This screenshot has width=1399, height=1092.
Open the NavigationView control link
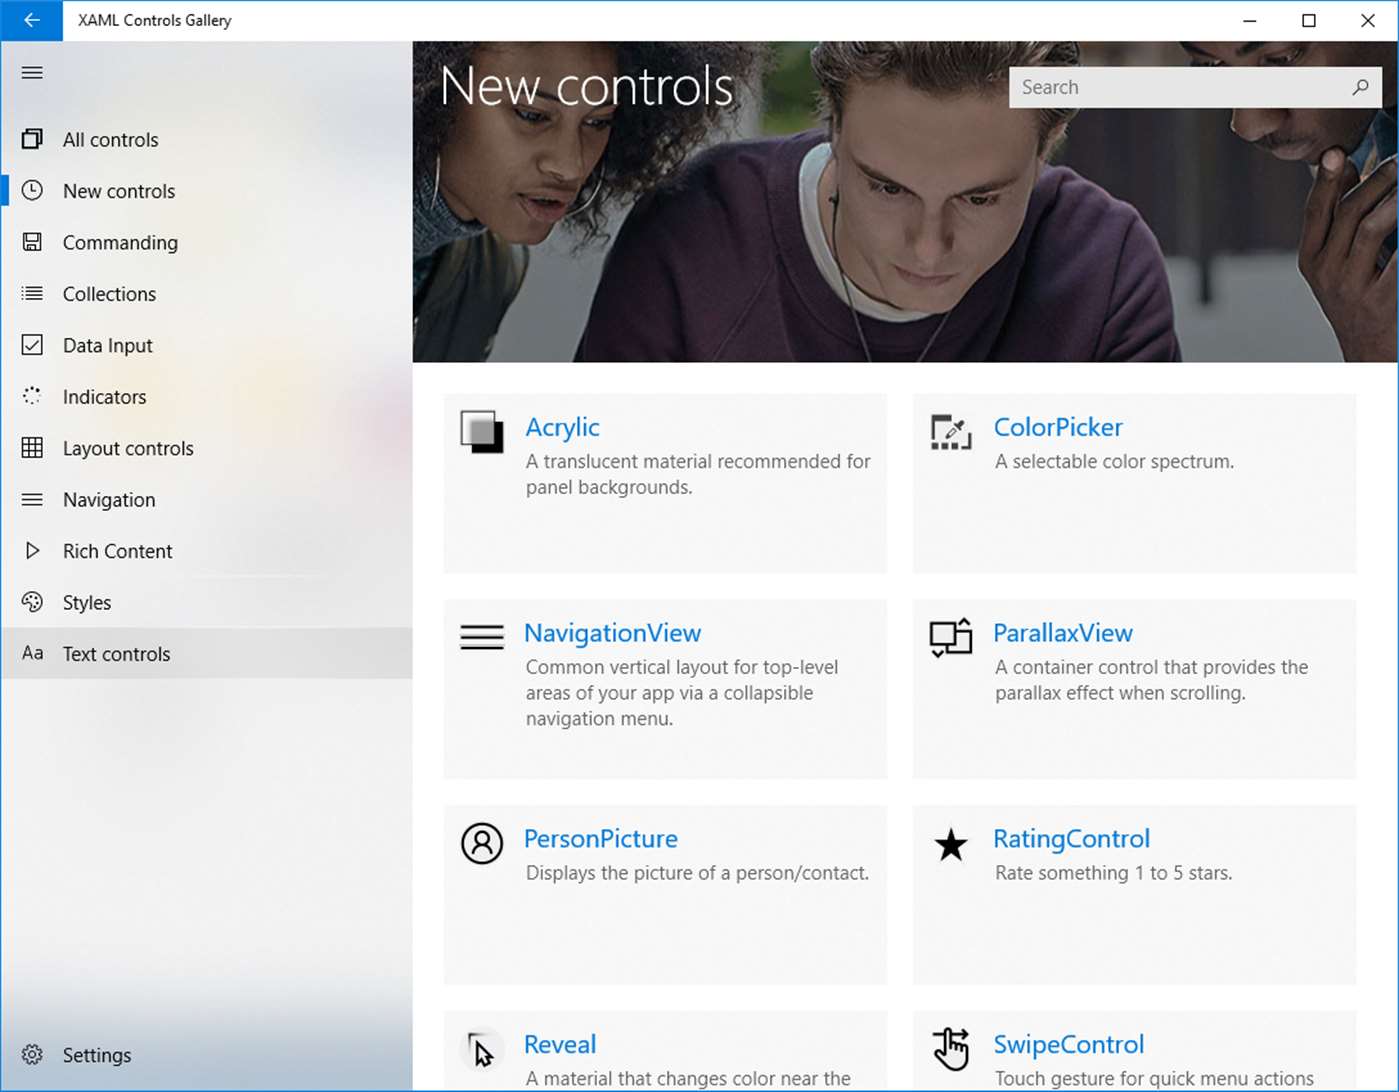pyautogui.click(x=613, y=633)
